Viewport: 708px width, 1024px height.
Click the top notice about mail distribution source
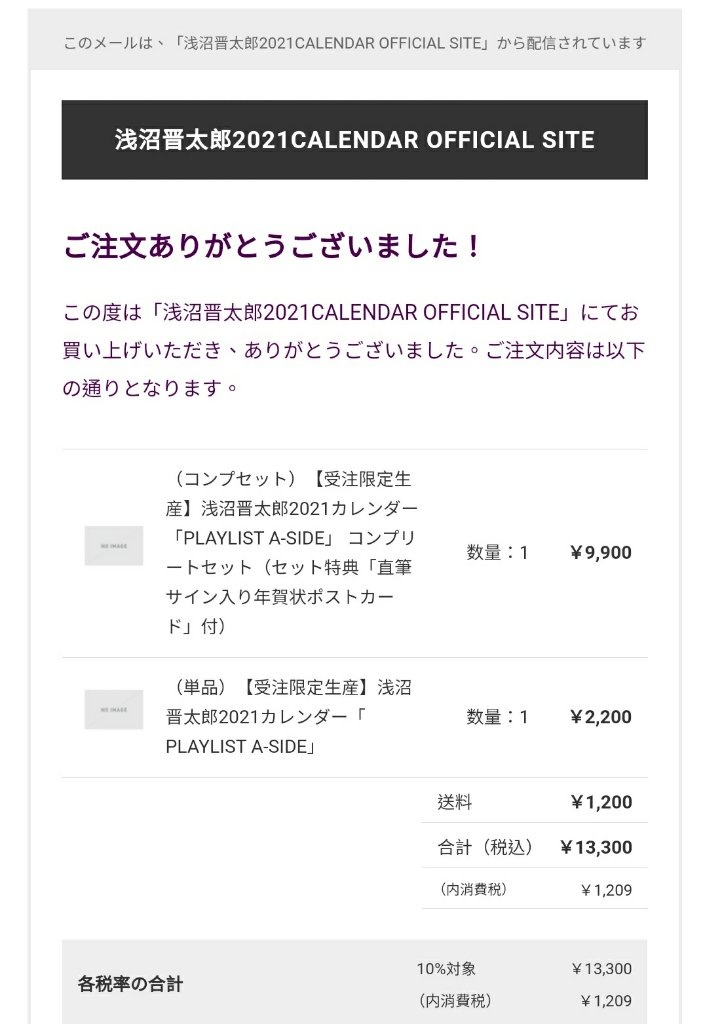(x=355, y=43)
